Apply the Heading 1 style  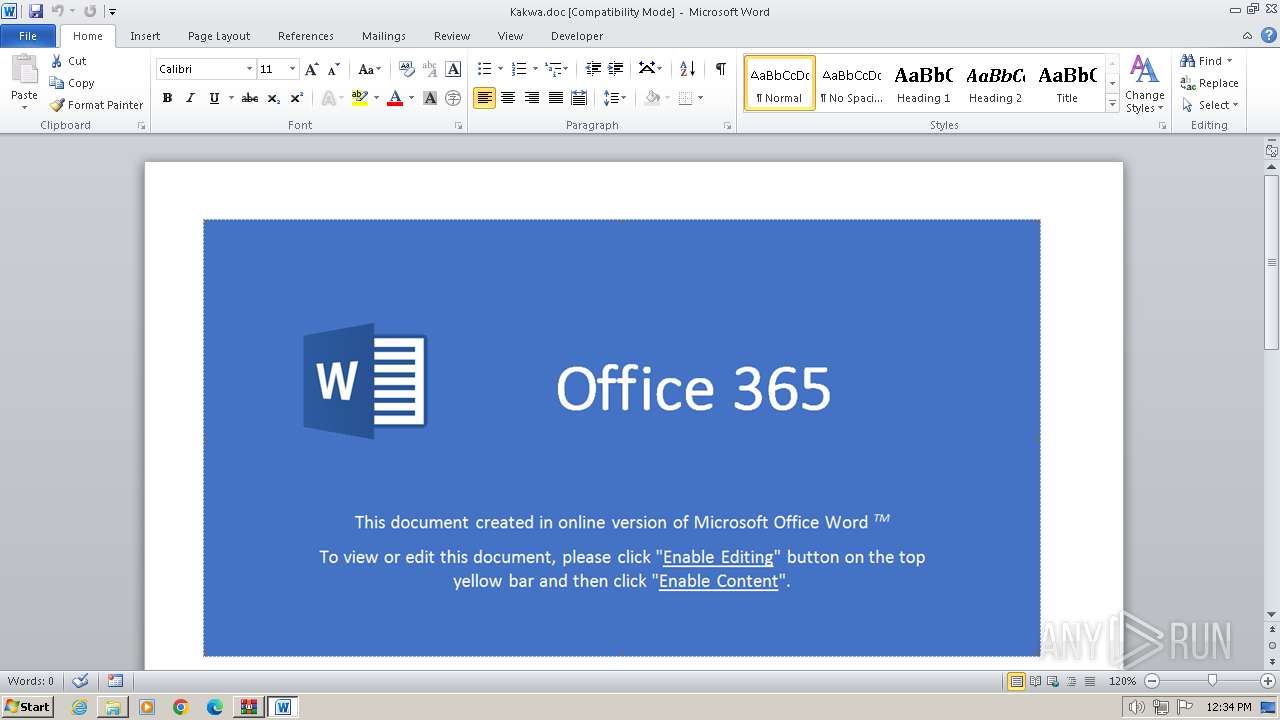tap(924, 83)
